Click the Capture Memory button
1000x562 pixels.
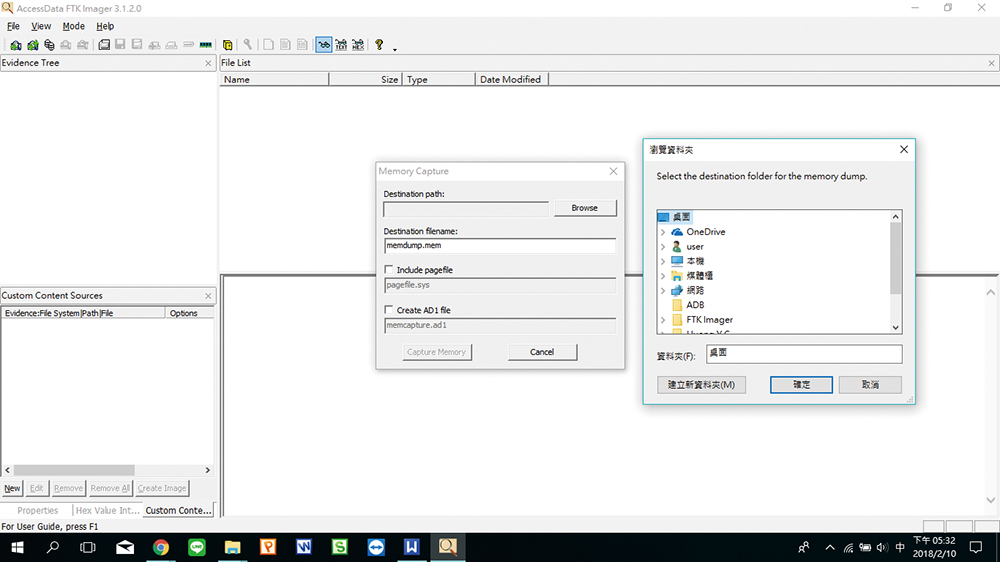point(437,352)
